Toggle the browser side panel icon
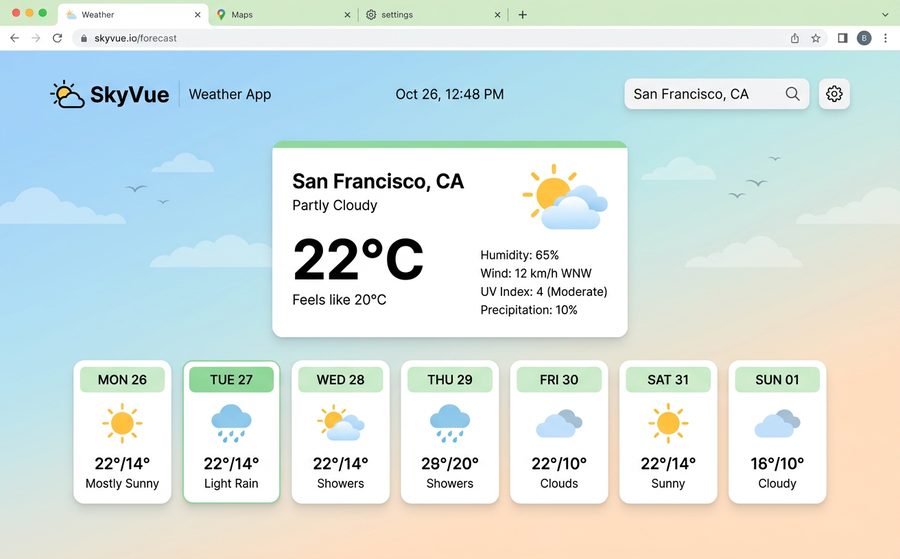Viewport: 900px width, 559px height. click(843, 38)
